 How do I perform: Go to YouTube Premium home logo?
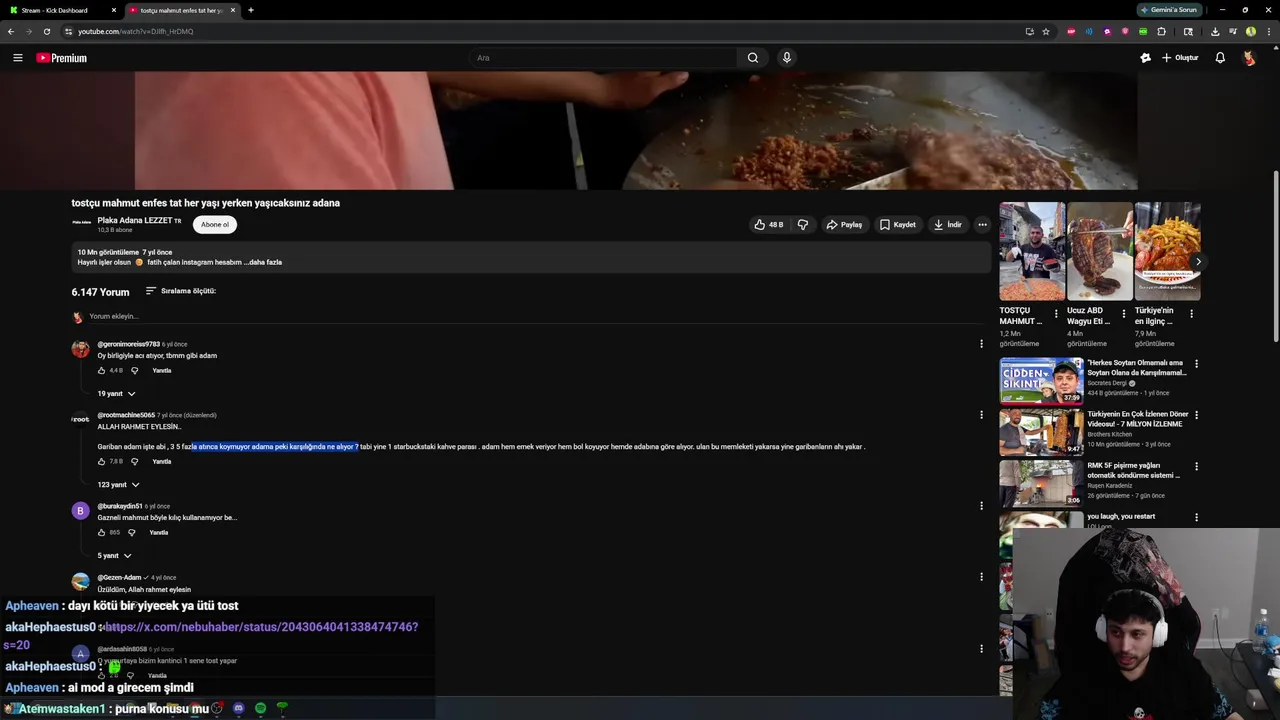click(62, 58)
